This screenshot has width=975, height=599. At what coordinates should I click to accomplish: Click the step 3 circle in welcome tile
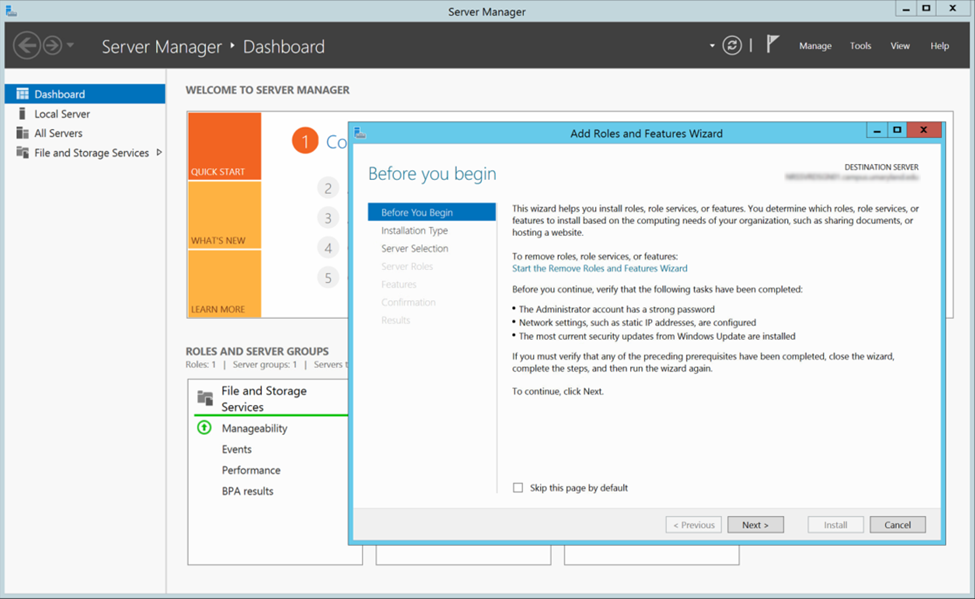(x=328, y=218)
